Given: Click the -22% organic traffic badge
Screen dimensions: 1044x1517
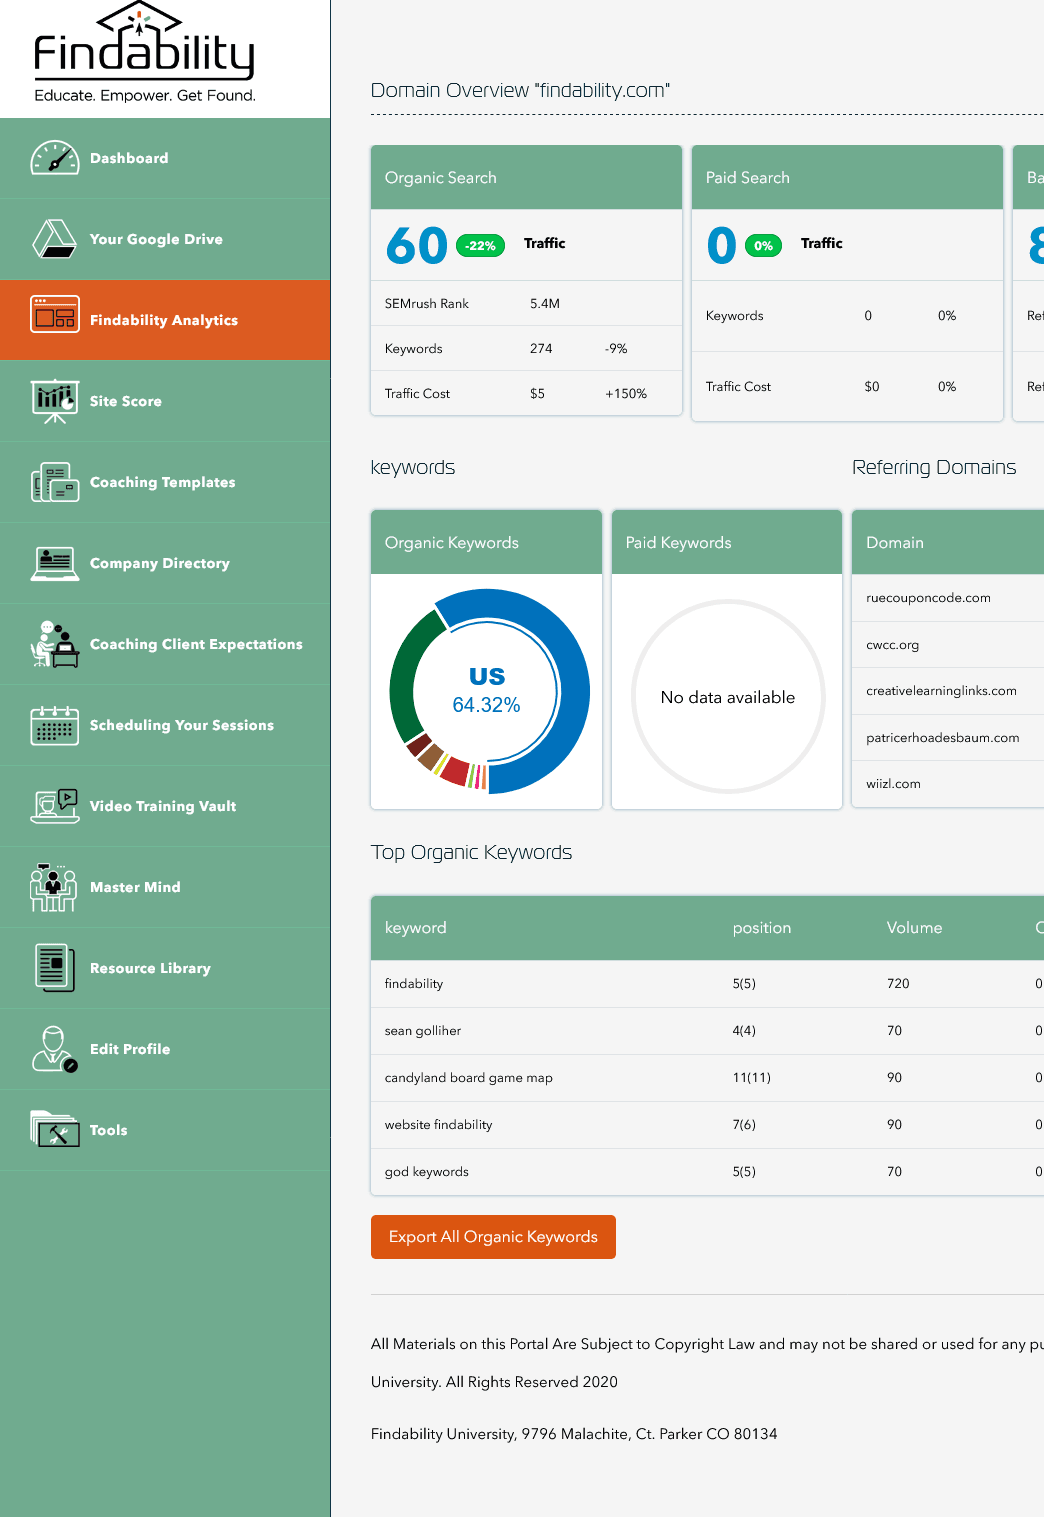Looking at the screenshot, I should click(481, 245).
